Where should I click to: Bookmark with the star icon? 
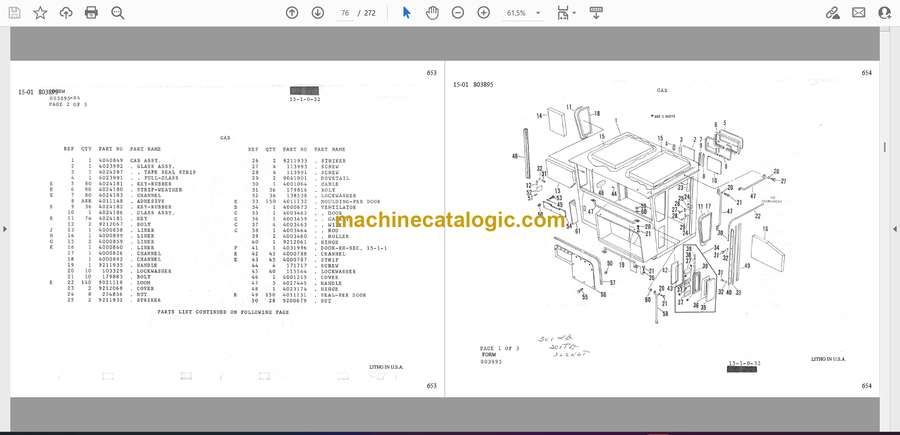point(40,13)
